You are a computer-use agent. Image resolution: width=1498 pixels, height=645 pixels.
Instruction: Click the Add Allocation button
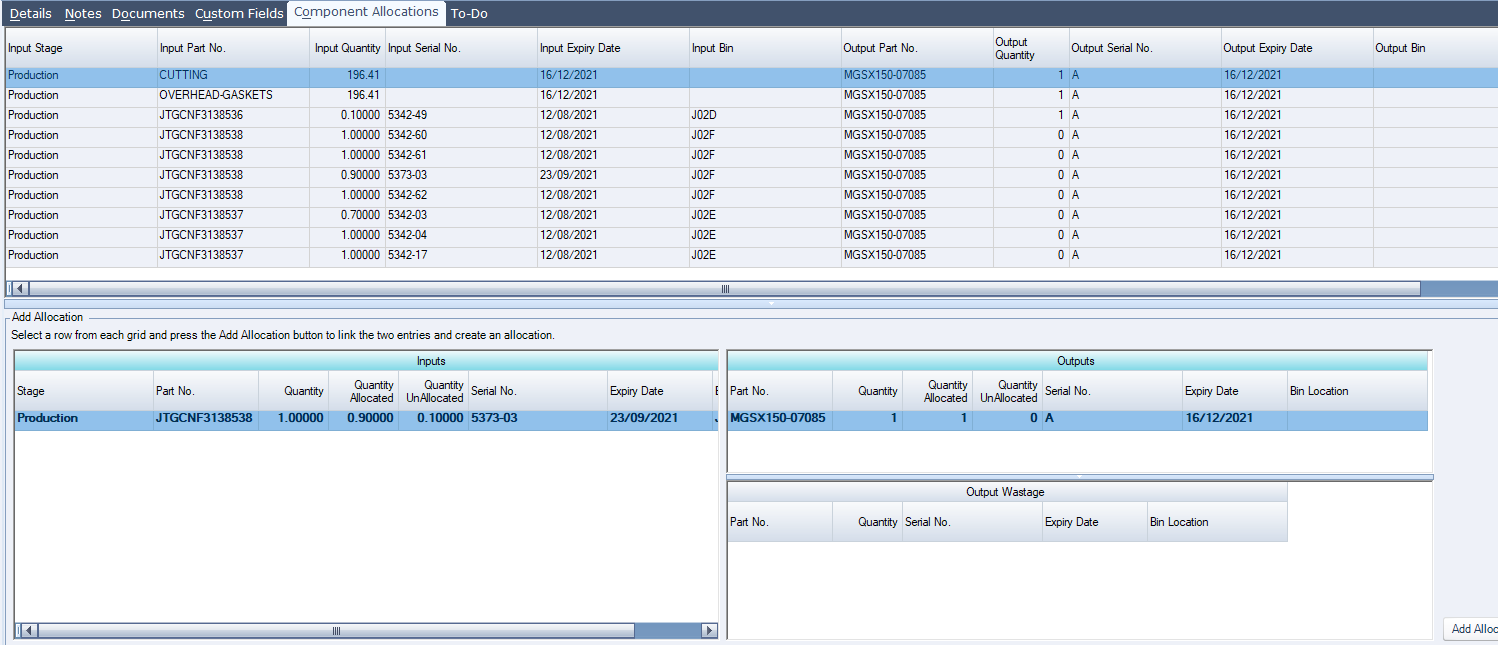point(1472,629)
